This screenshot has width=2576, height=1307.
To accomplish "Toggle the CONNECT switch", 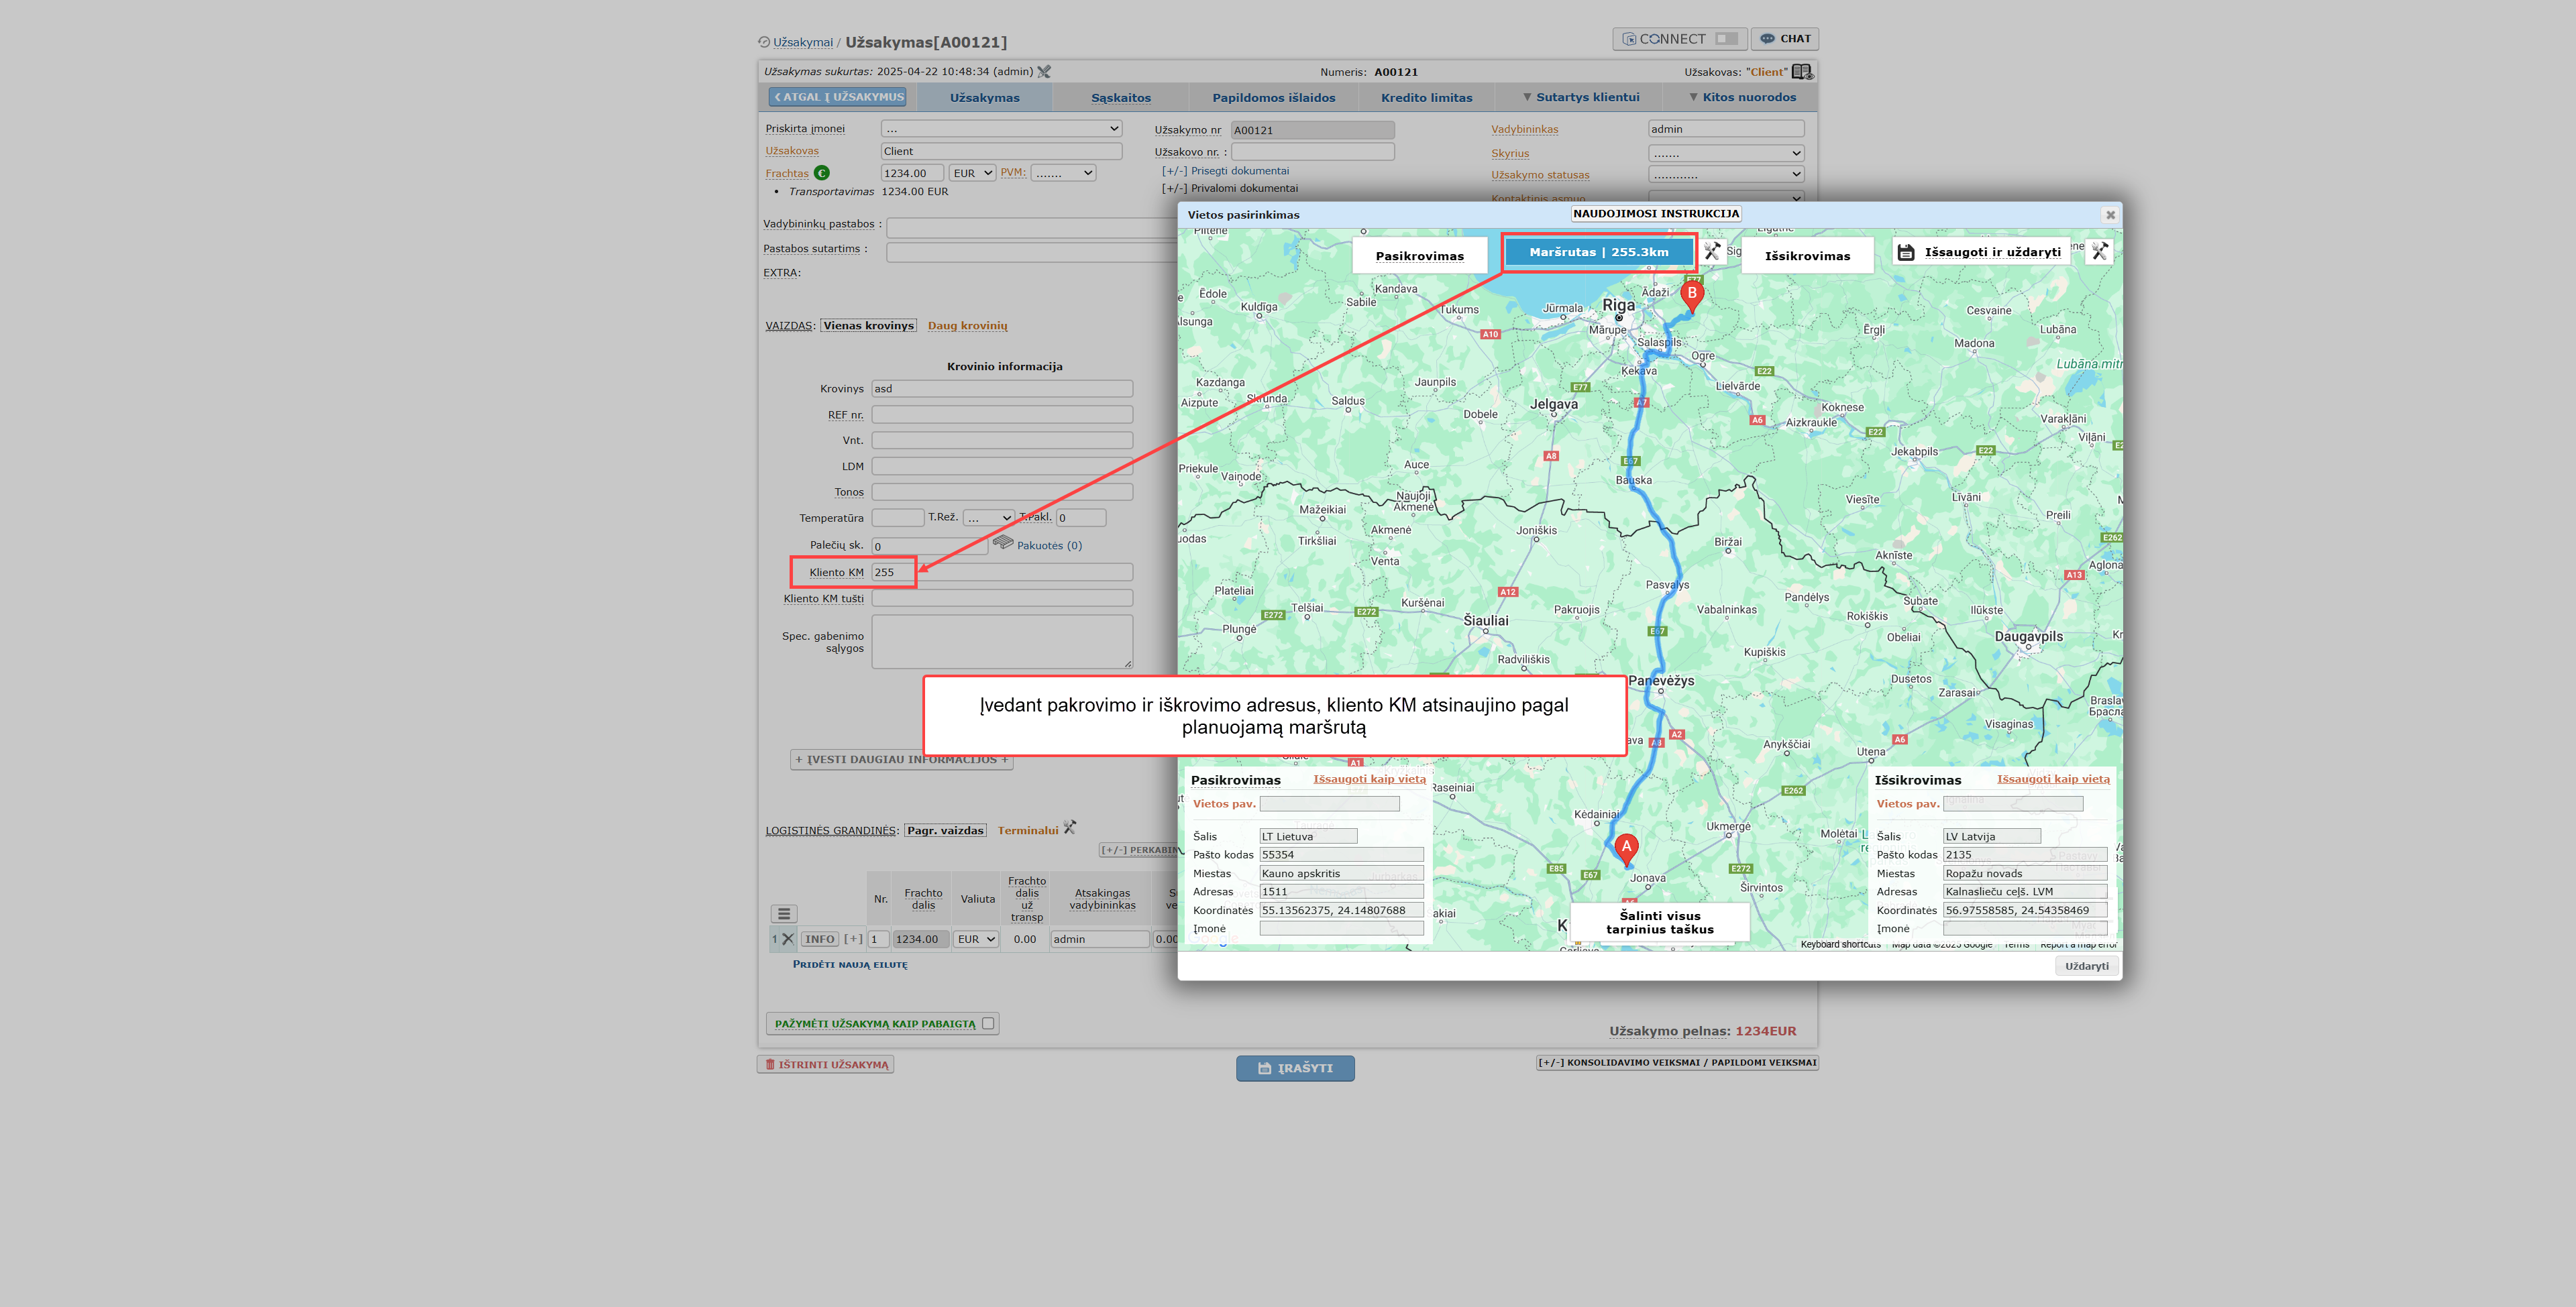I will (1726, 39).
